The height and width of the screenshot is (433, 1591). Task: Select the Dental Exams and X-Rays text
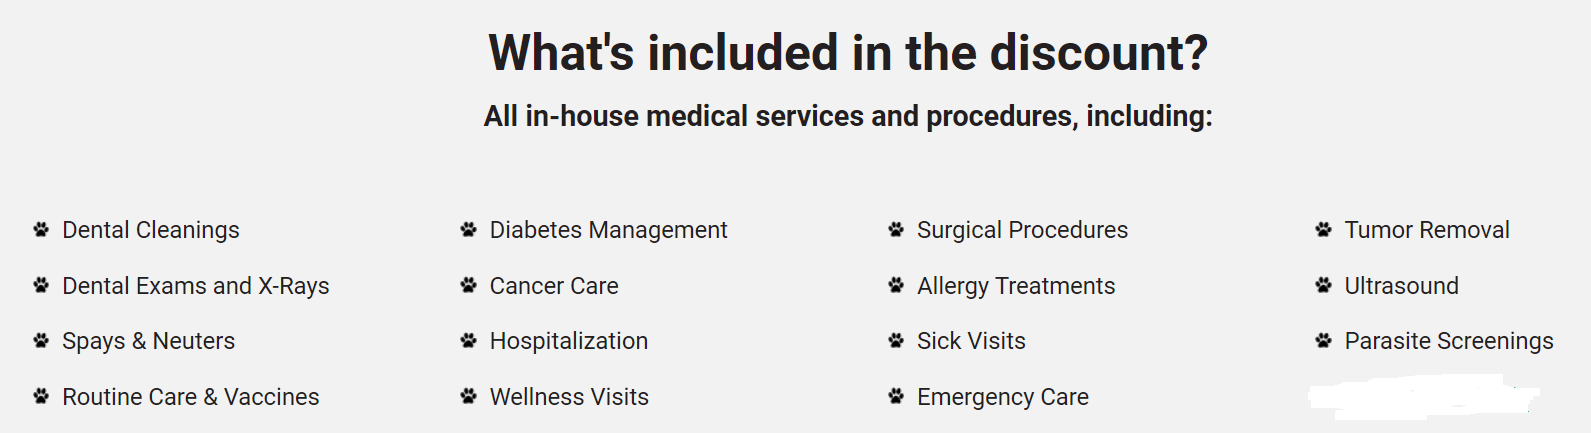point(195,286)
